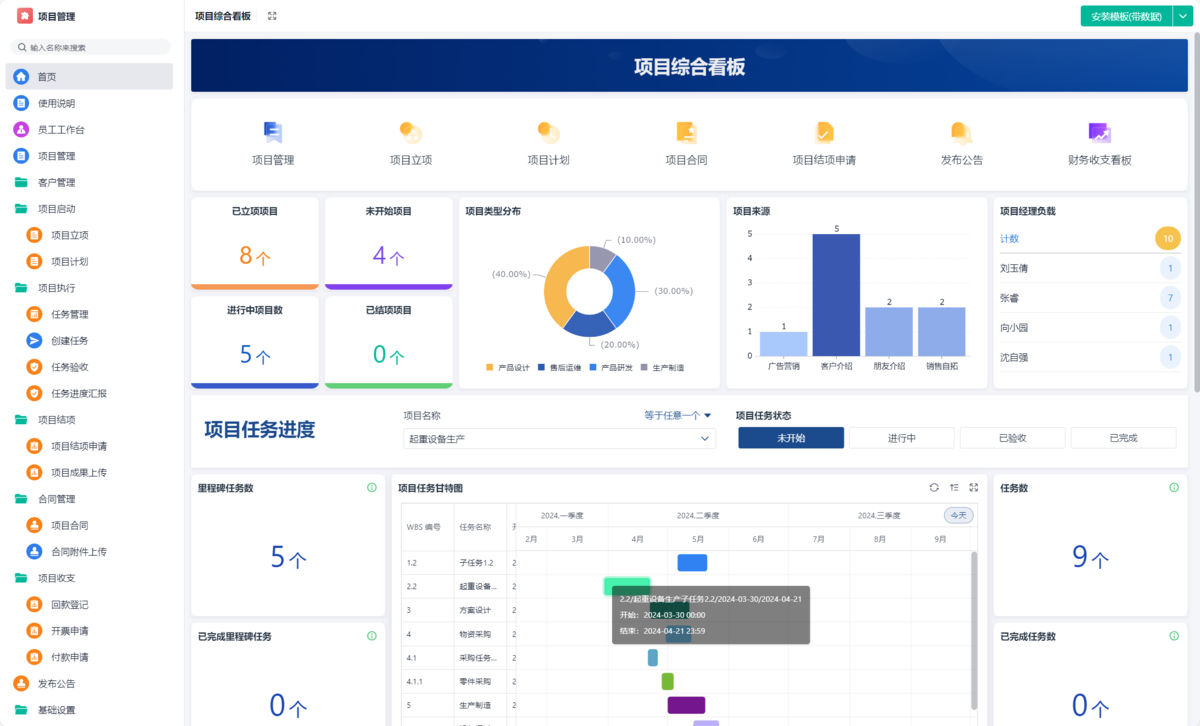The height and width of the screenshot is (726, 1200).
Task: Click the 项目合同 dashboard shortcut icon
Action: coord(686,133)
